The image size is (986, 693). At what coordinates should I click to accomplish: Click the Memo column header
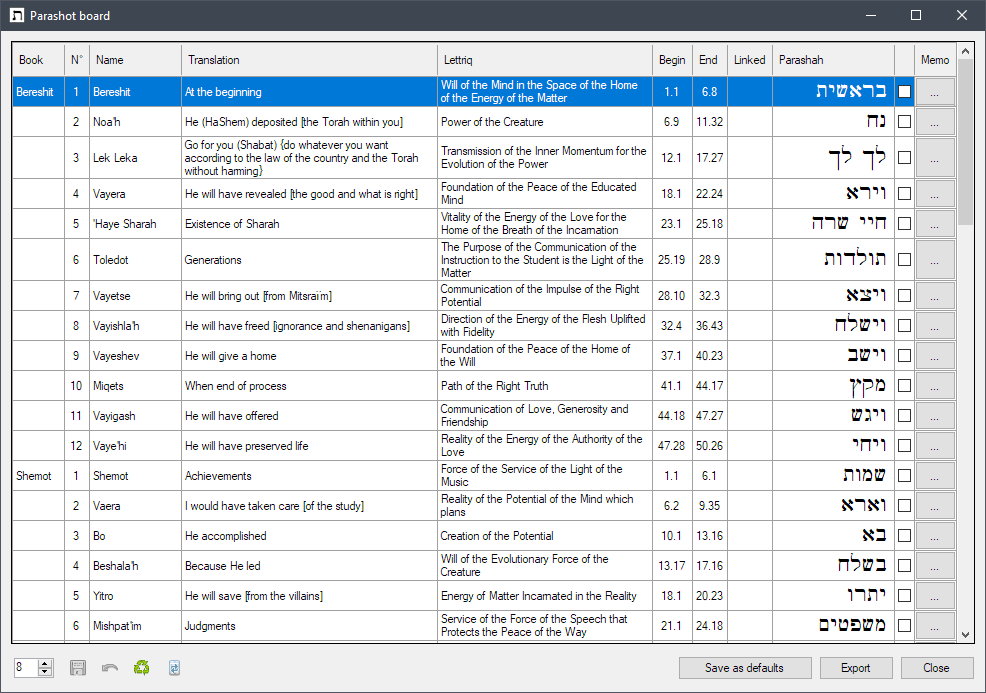(x=935, y=60)
